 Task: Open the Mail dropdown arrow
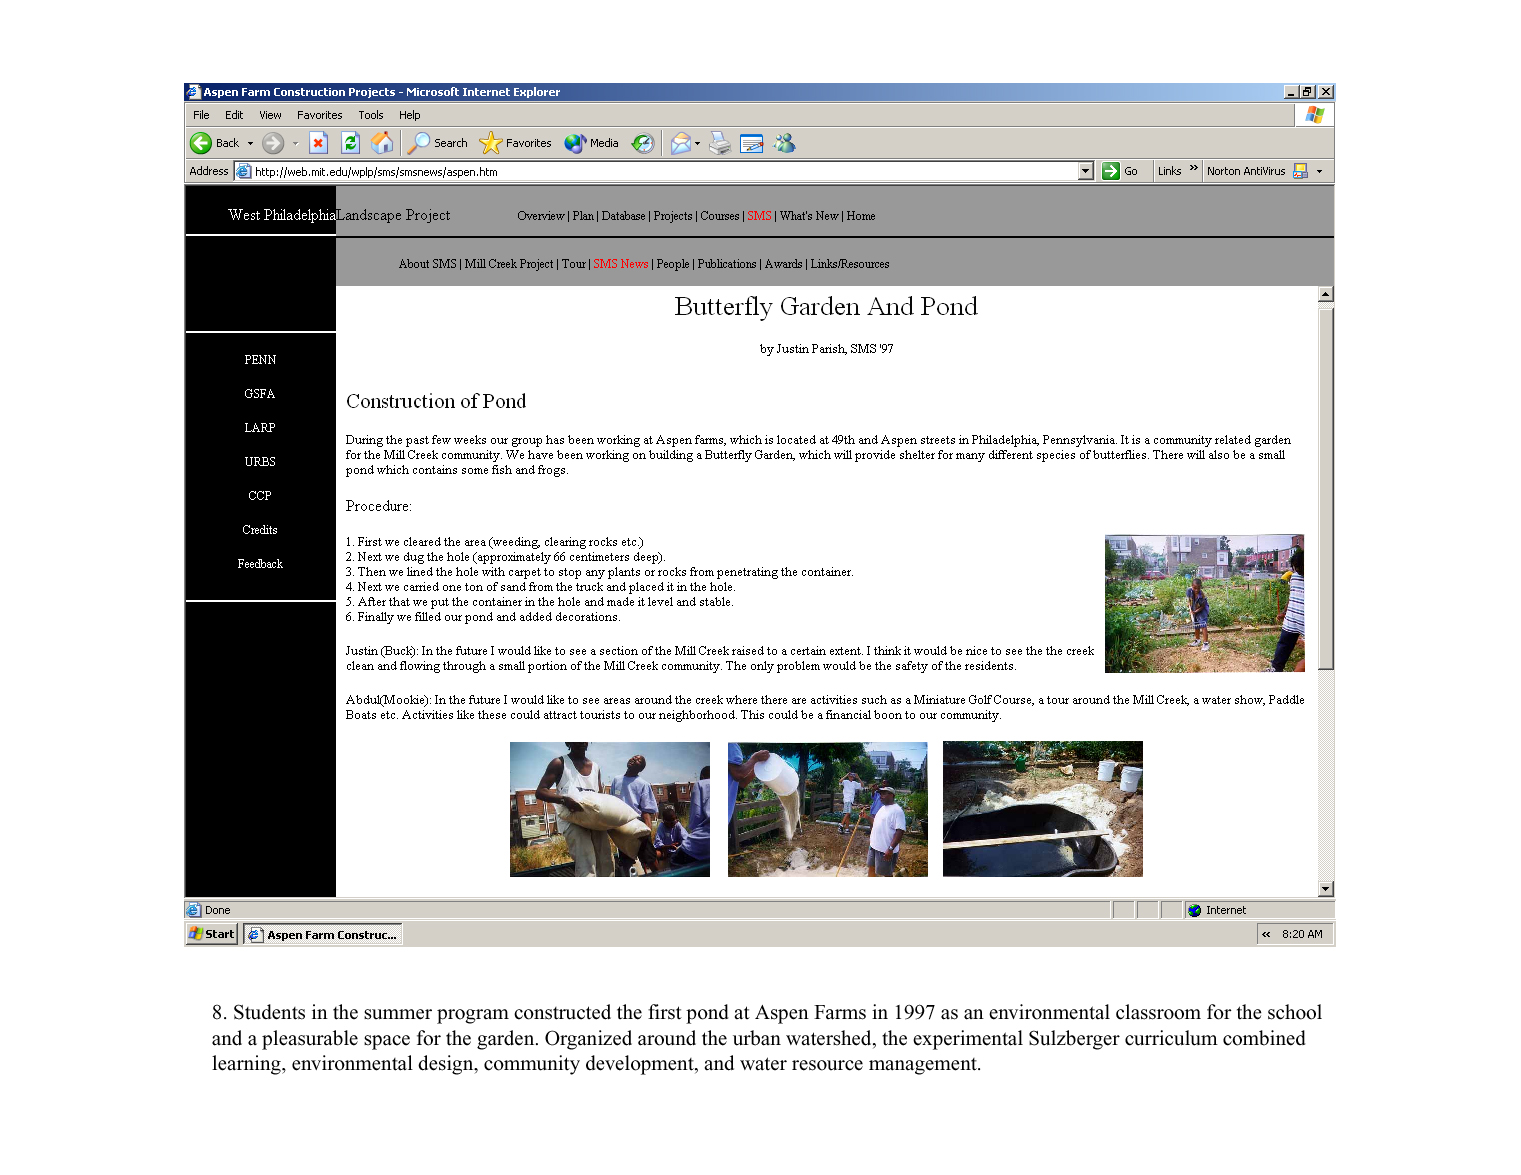point(697,143)
